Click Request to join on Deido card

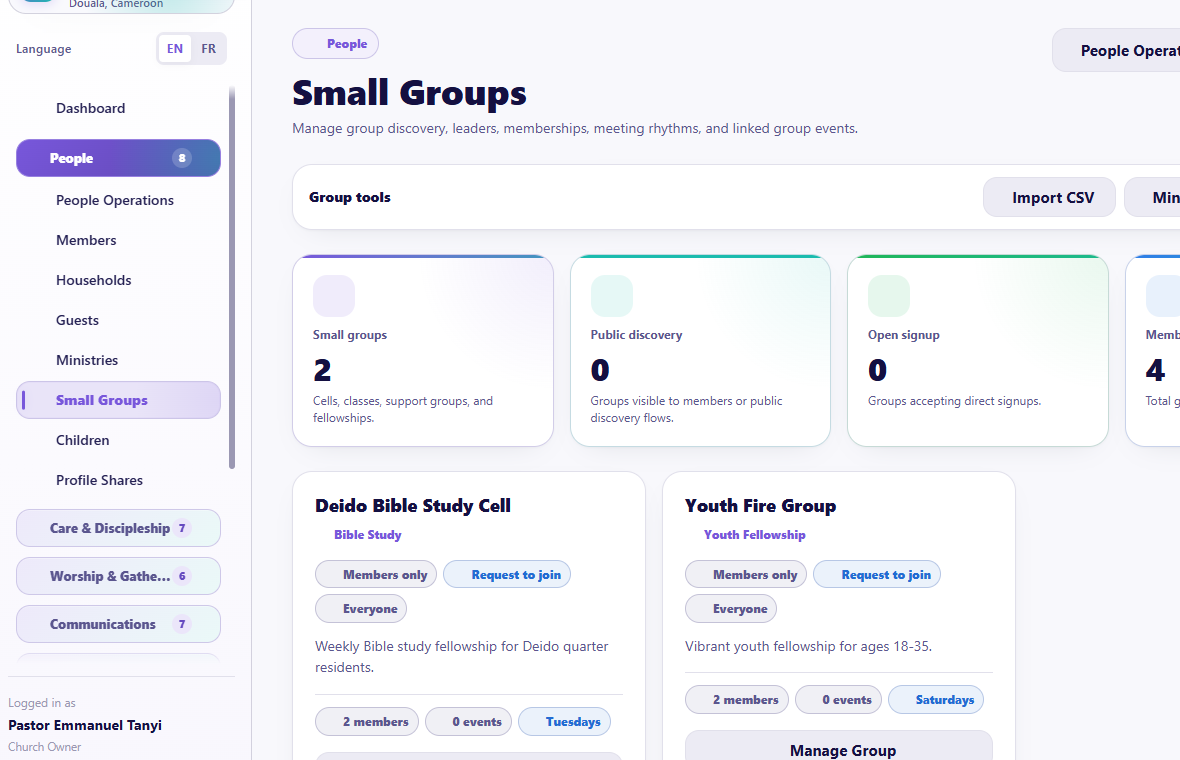(507, 575)
